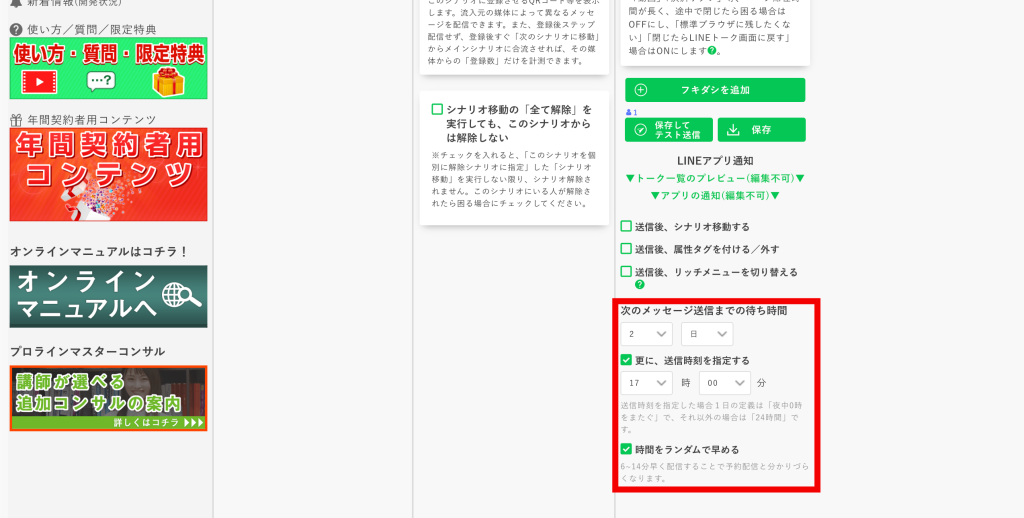Open the wait time unit dropdown showing 日
The height and width of the screenshot is (518, 1024).
coord(707,334)
